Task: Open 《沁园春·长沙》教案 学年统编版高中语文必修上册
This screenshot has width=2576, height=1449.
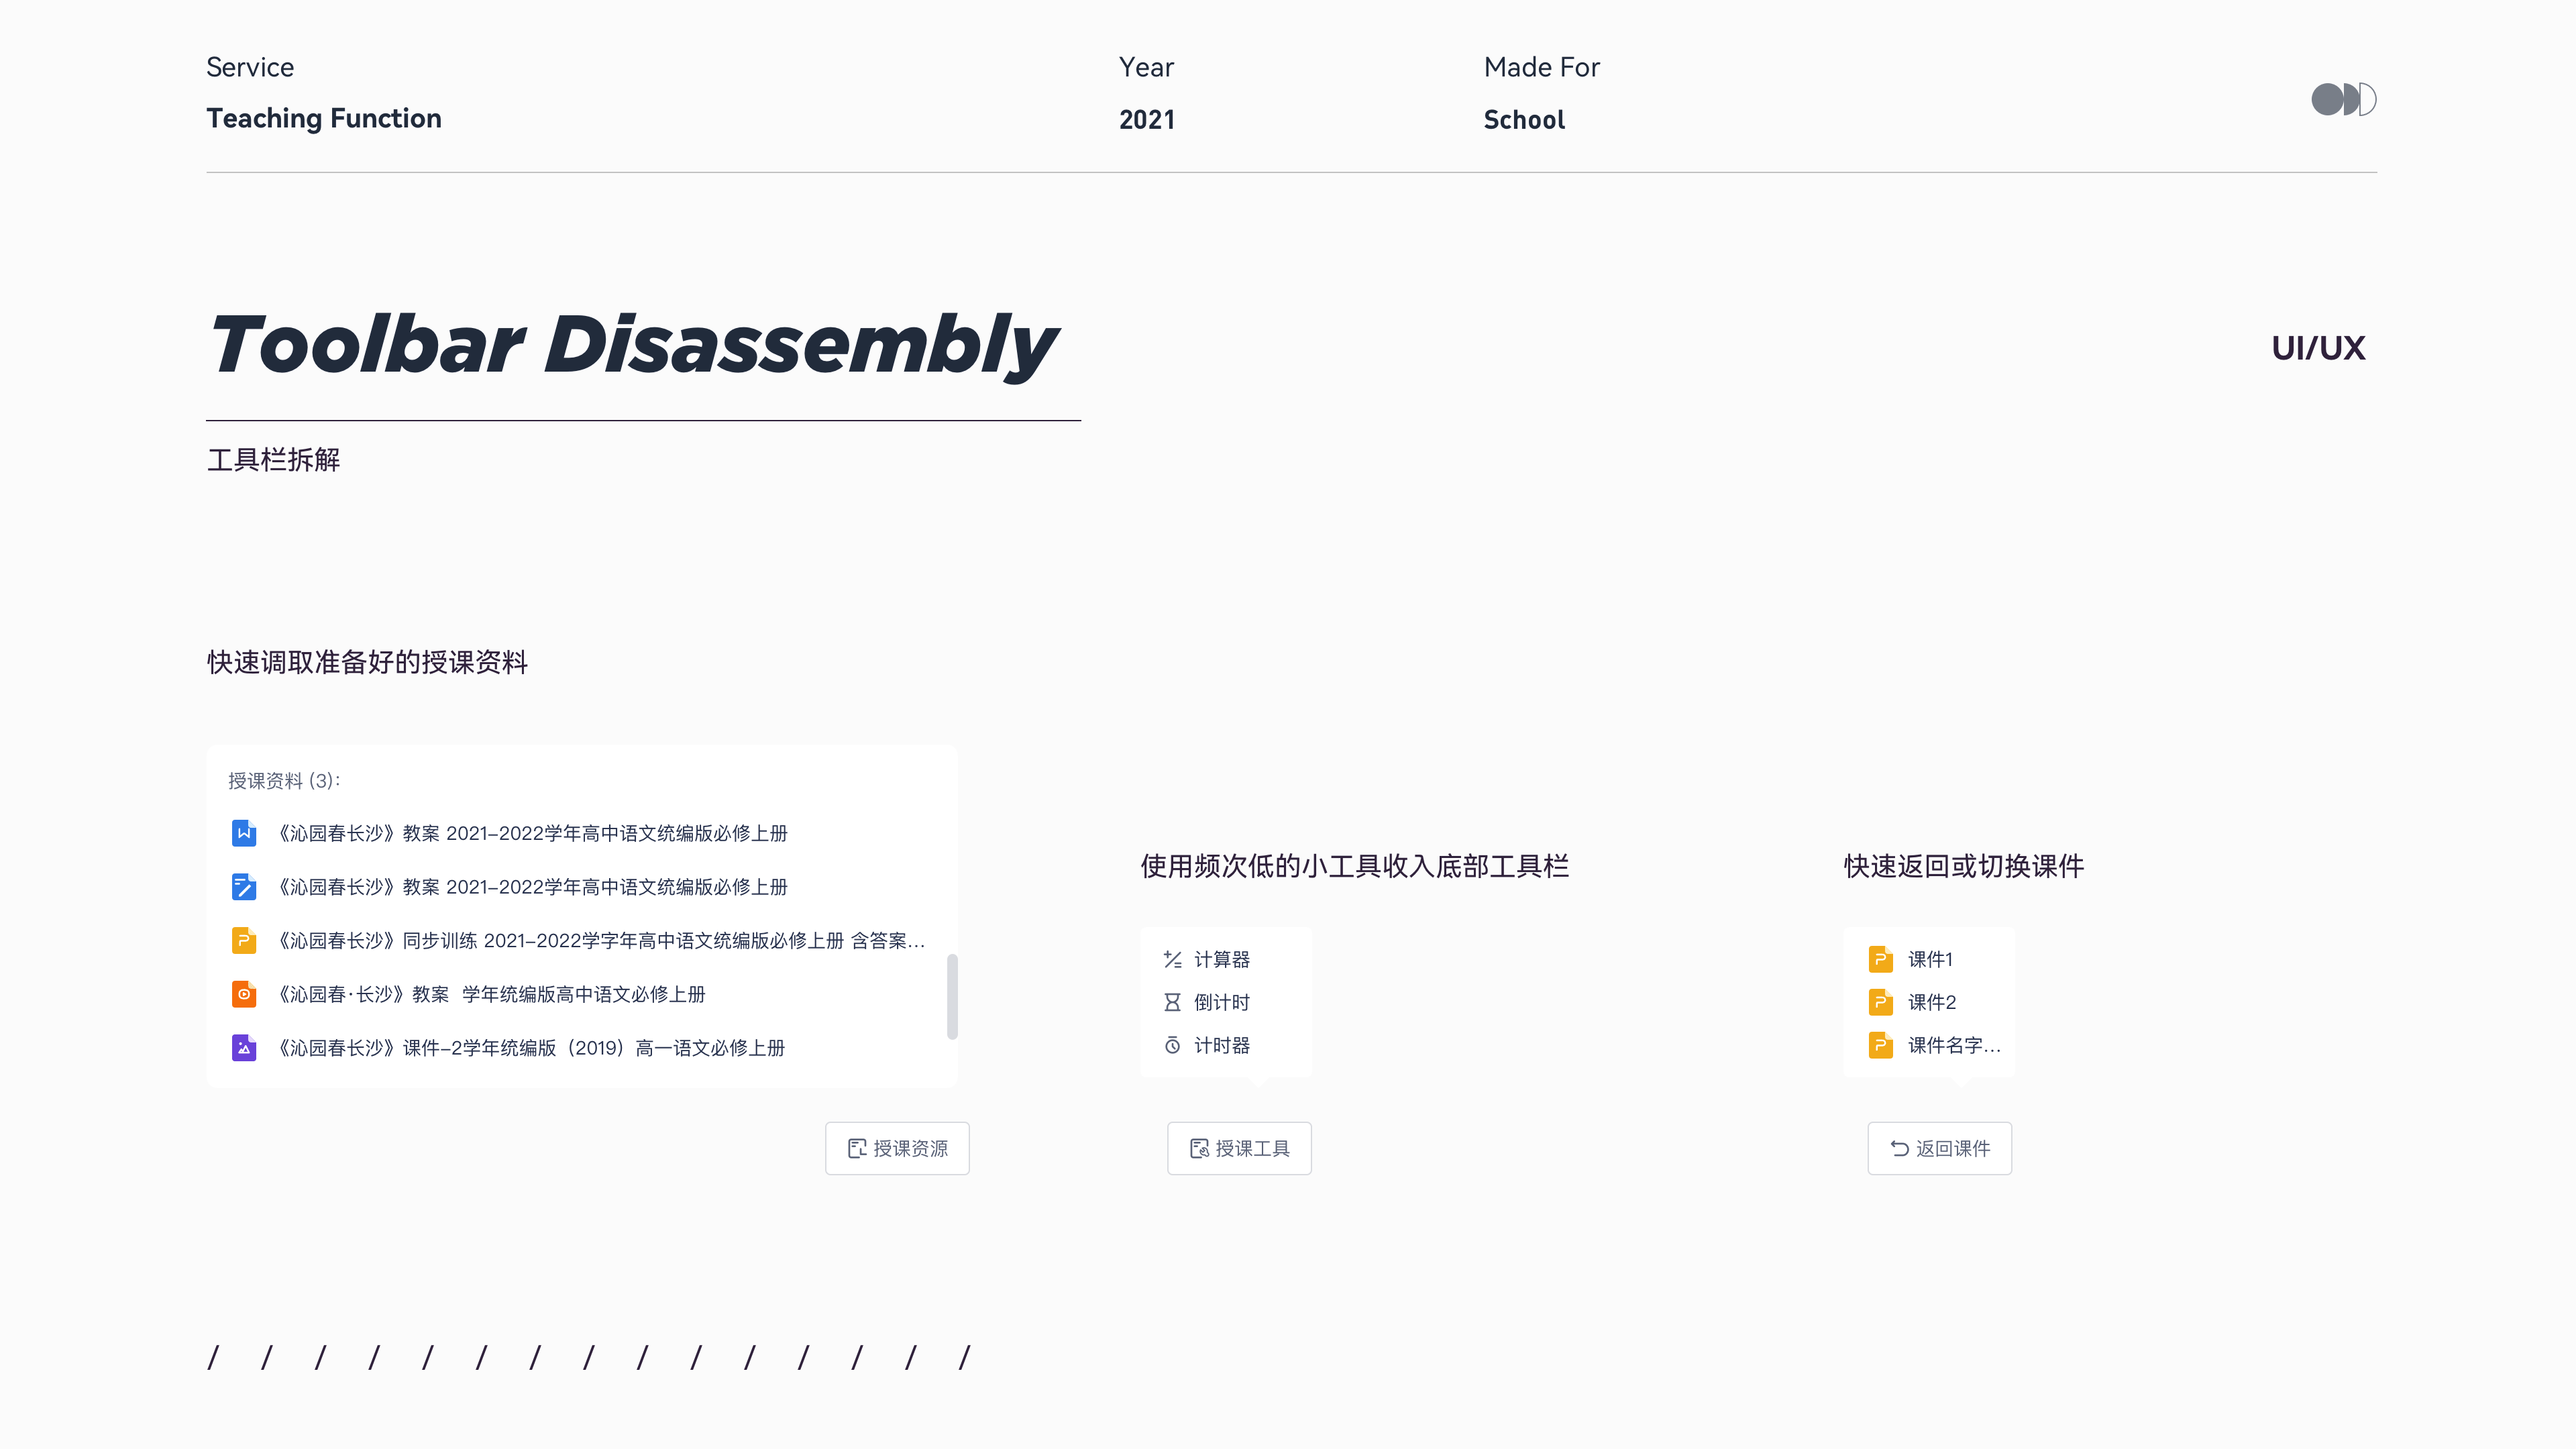Action: pos(492,994)
